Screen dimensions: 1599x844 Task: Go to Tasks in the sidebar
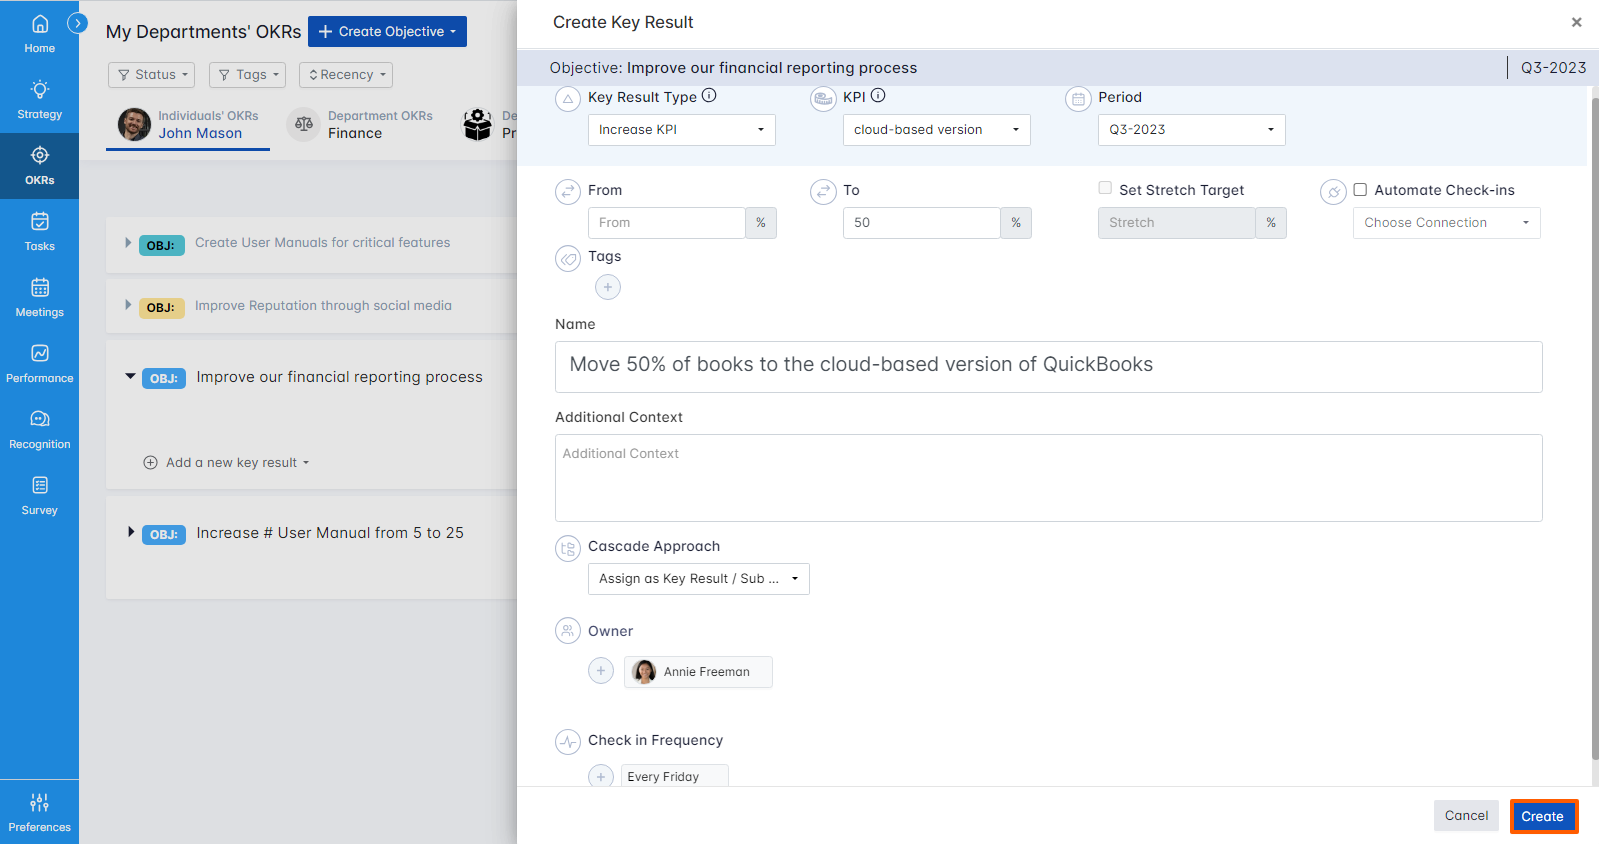[39, 232]
